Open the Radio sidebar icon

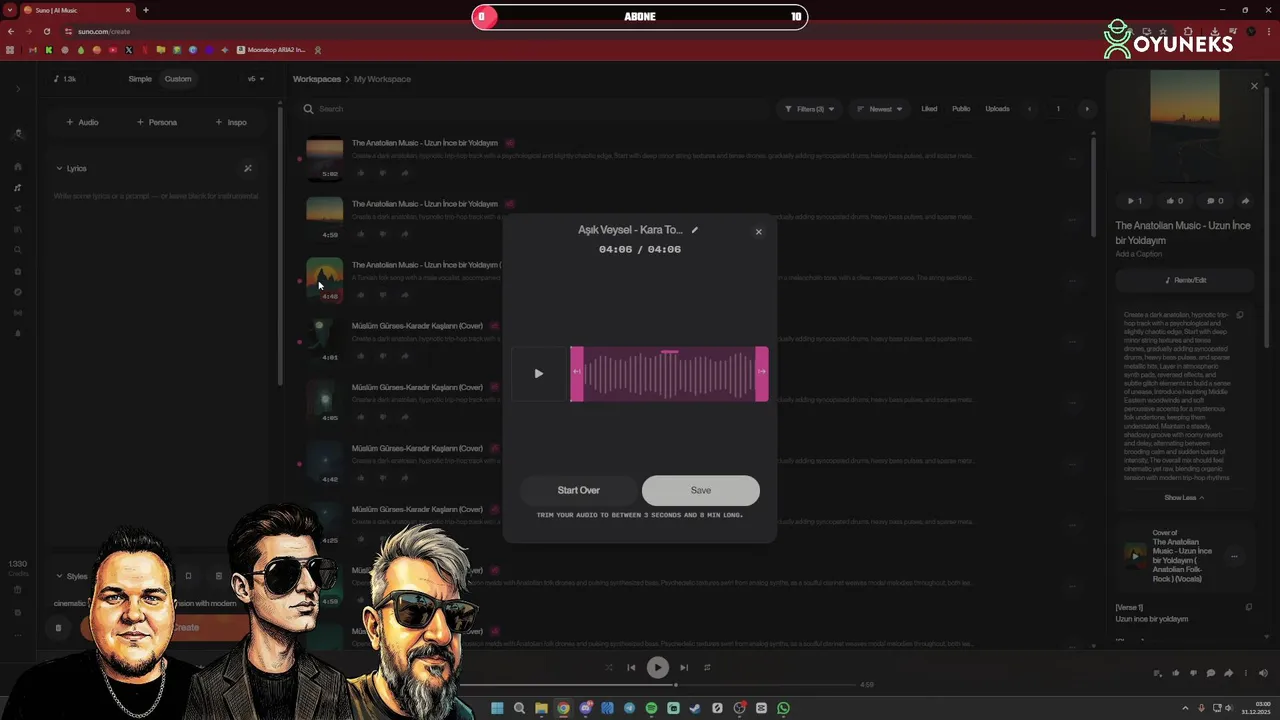[18, 313]
